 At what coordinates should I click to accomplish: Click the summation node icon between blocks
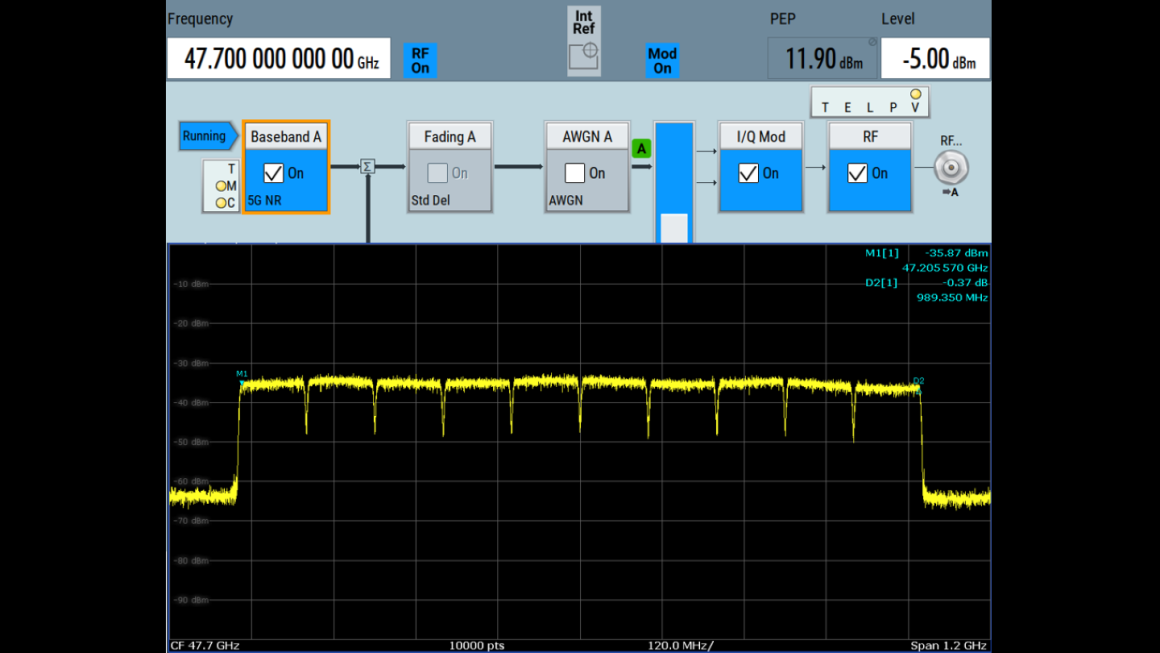point(367,167)
